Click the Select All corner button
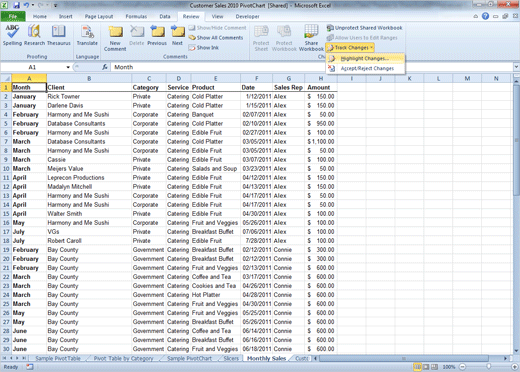The image size is (520, 372). coord(6,78)
